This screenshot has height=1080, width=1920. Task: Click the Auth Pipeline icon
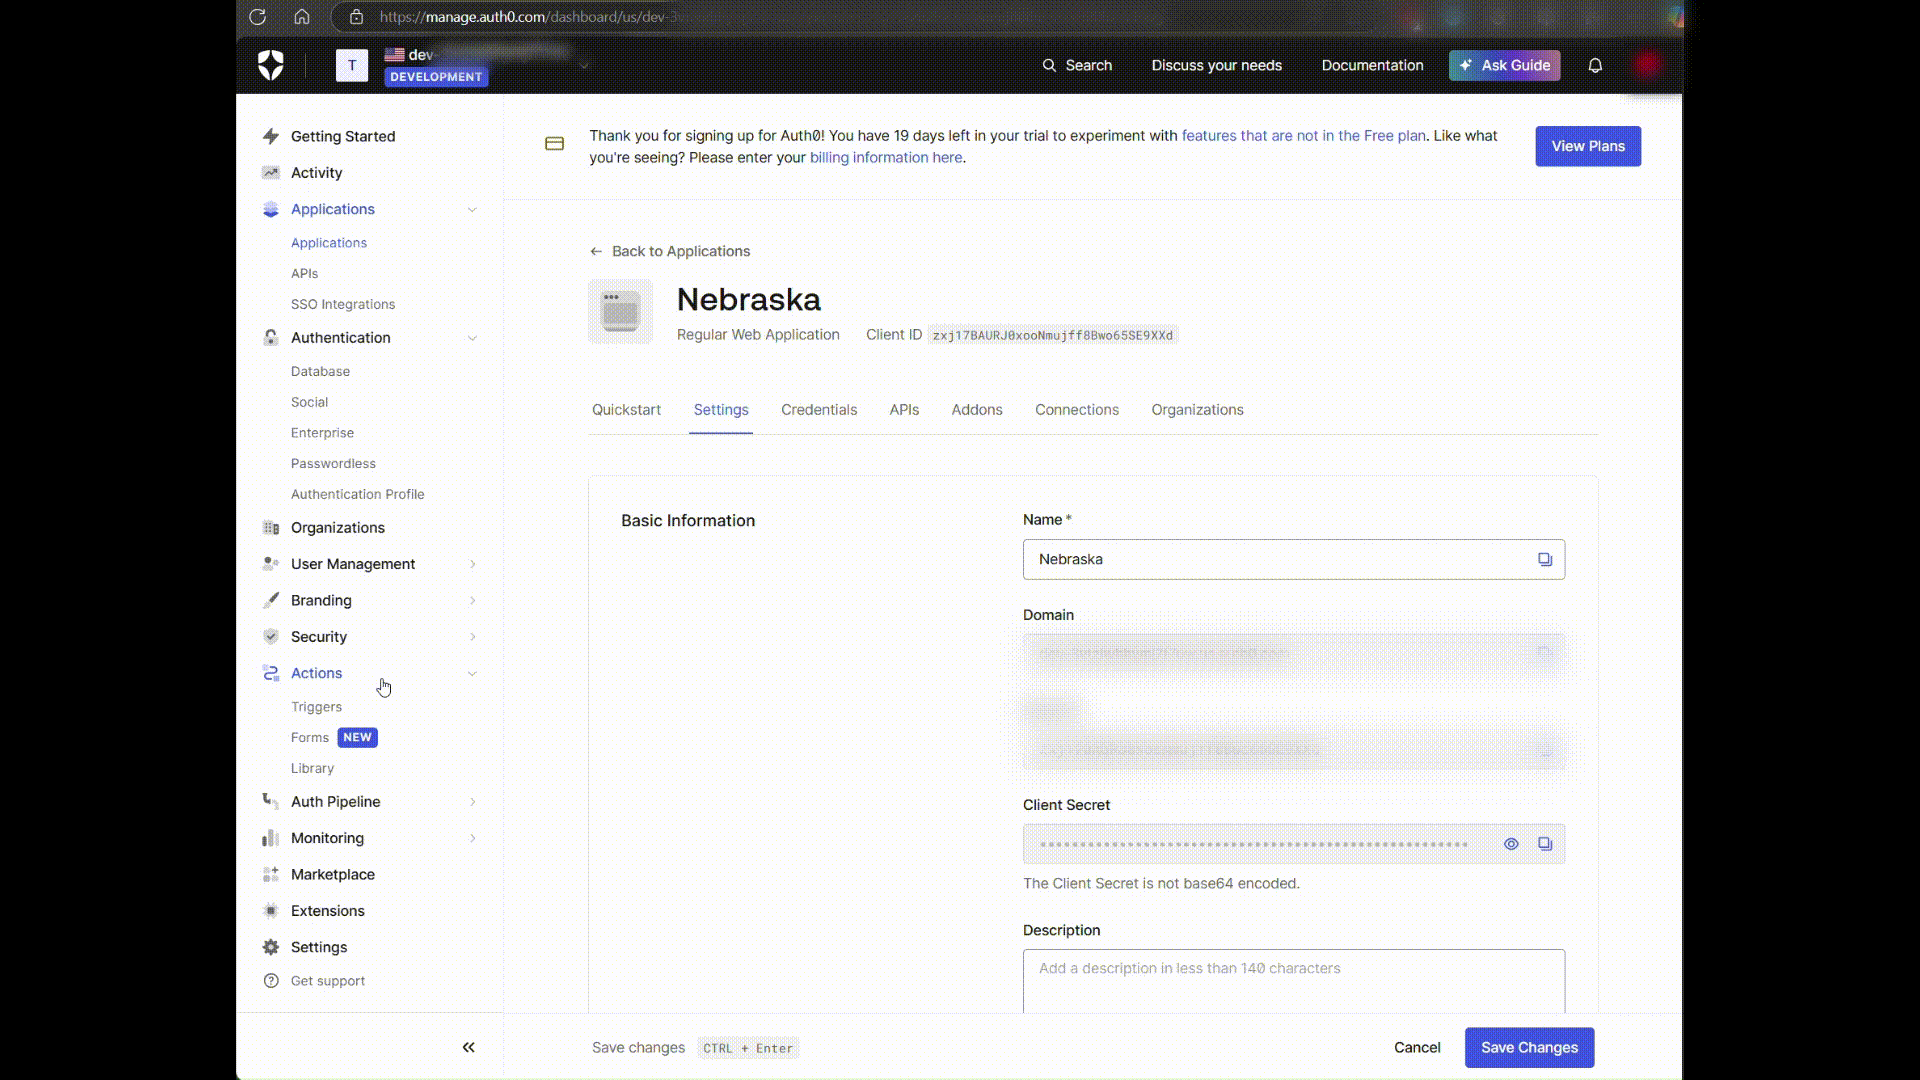[270, 801]
